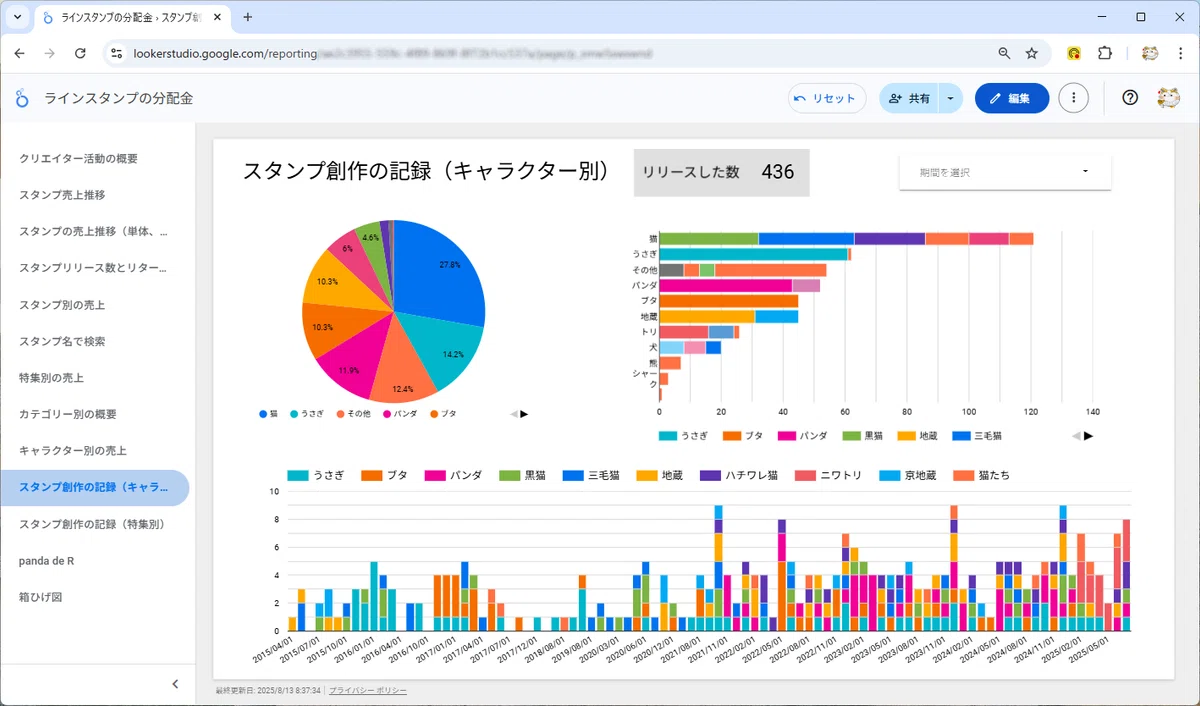Click the 編集 edit button

click(x=1012, y=98)
